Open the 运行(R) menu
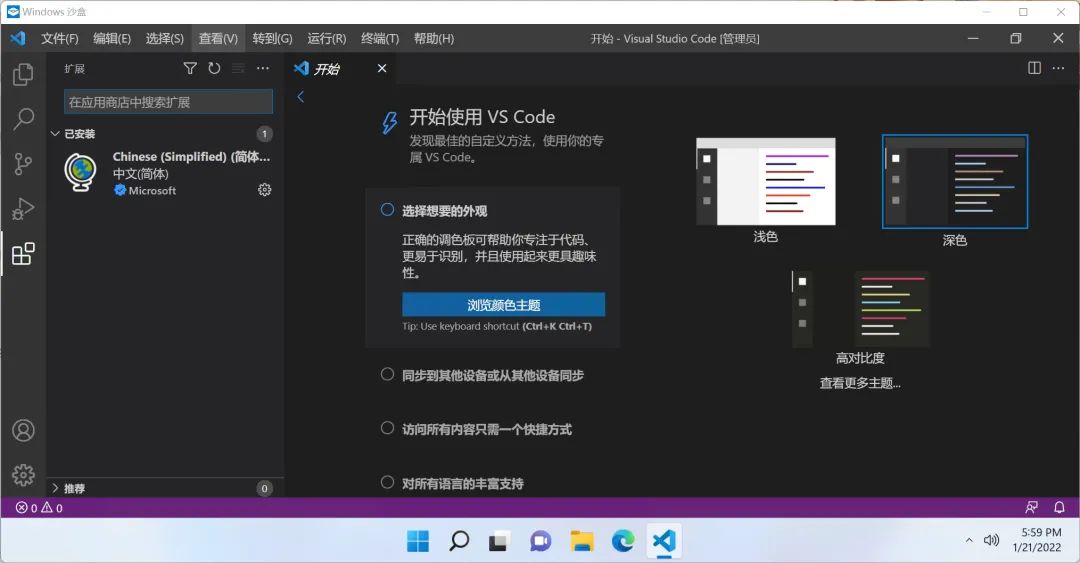This screenshot has width=1080, height=563. [326, 39]
